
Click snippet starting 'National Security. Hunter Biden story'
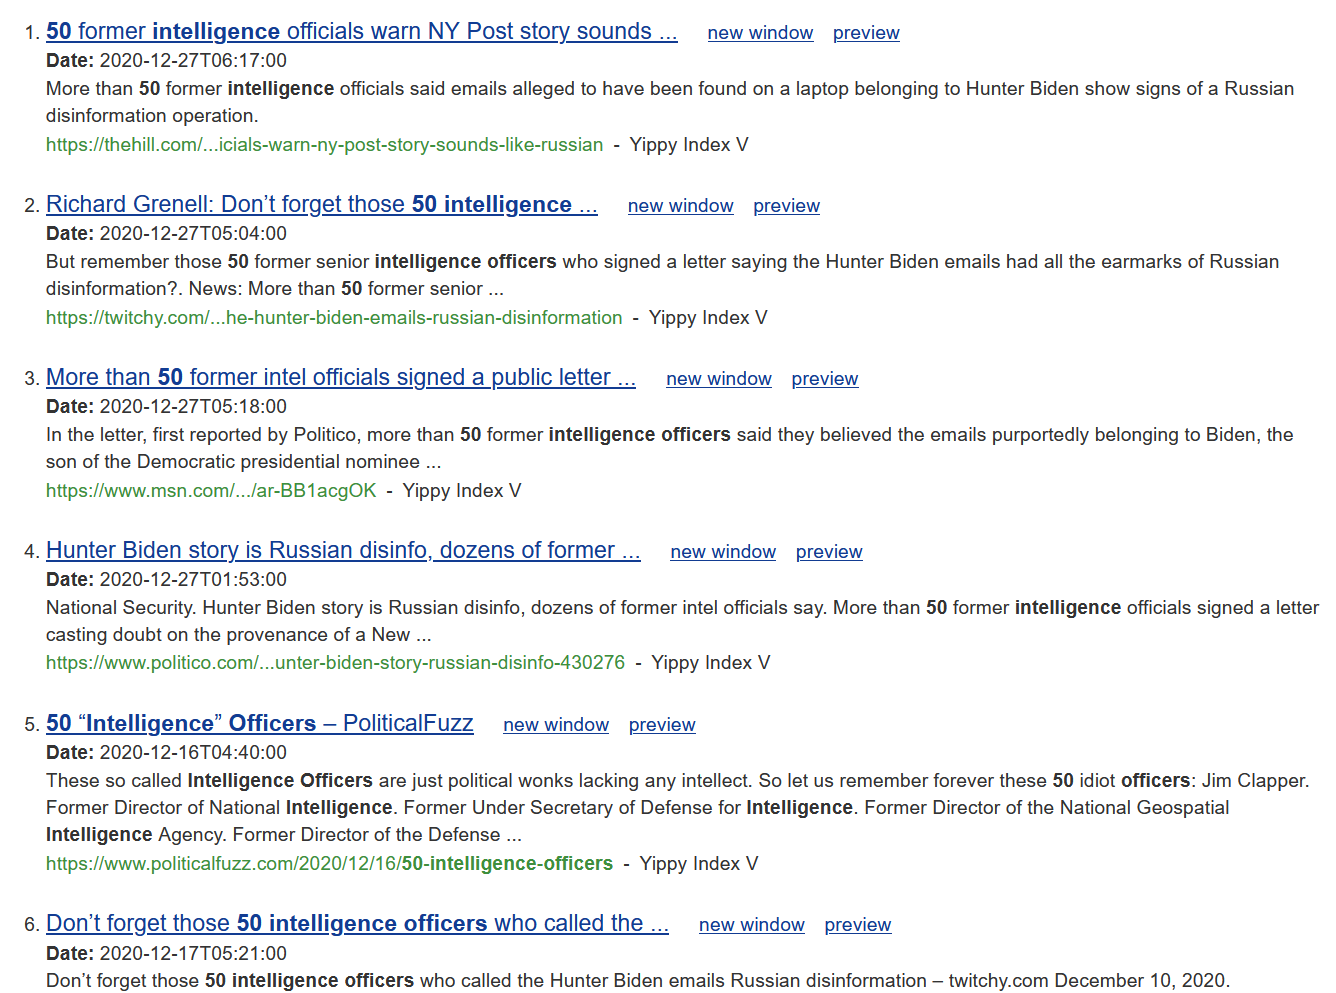tap(682, 621)
